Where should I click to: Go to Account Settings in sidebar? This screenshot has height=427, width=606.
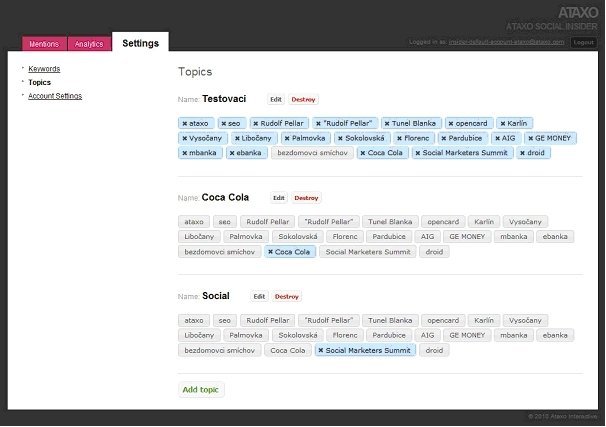[55, 96]
